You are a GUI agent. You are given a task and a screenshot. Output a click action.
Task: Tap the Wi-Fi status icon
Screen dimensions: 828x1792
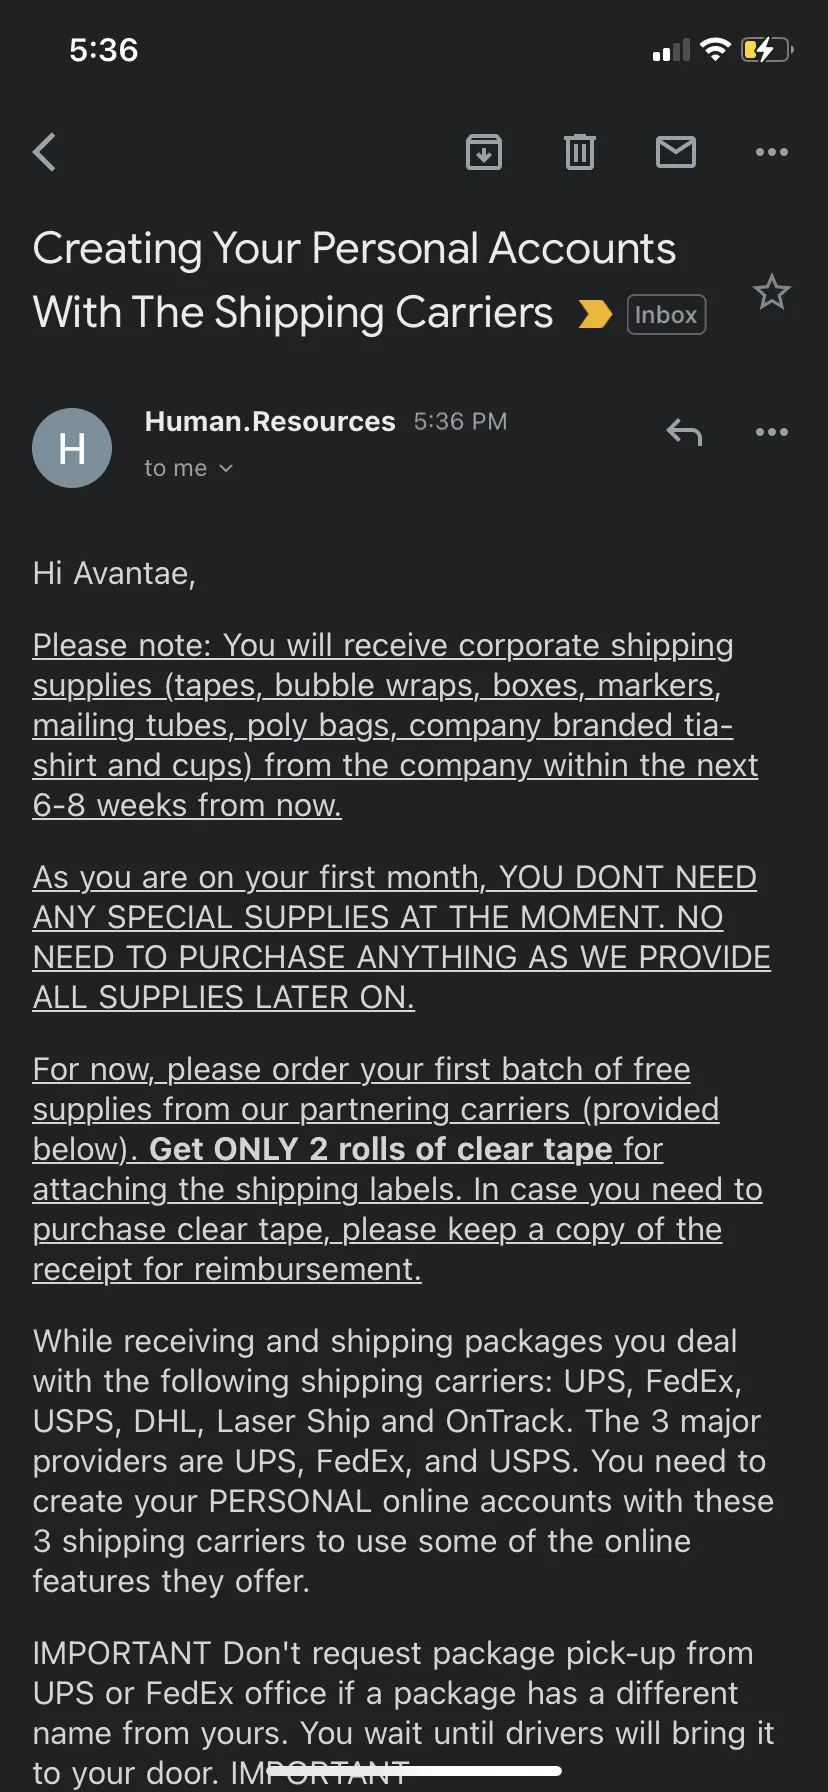716,49
